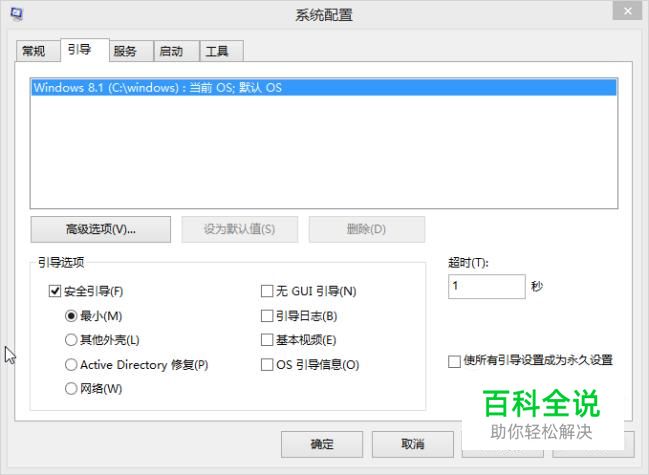The height and width of the screenshot is (475, 649).
Task: Enable 无 GUI 引导(N) checkbox
Action: click(x=267, y=291)
